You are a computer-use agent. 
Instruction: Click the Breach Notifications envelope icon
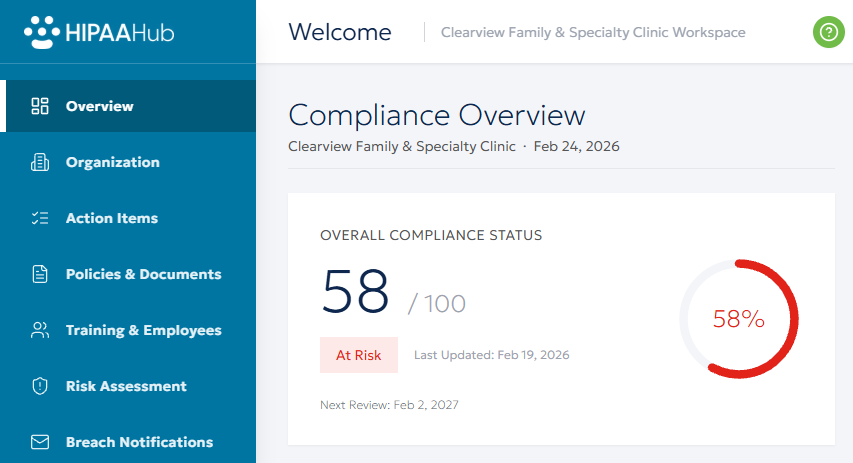tap(40, 442)
